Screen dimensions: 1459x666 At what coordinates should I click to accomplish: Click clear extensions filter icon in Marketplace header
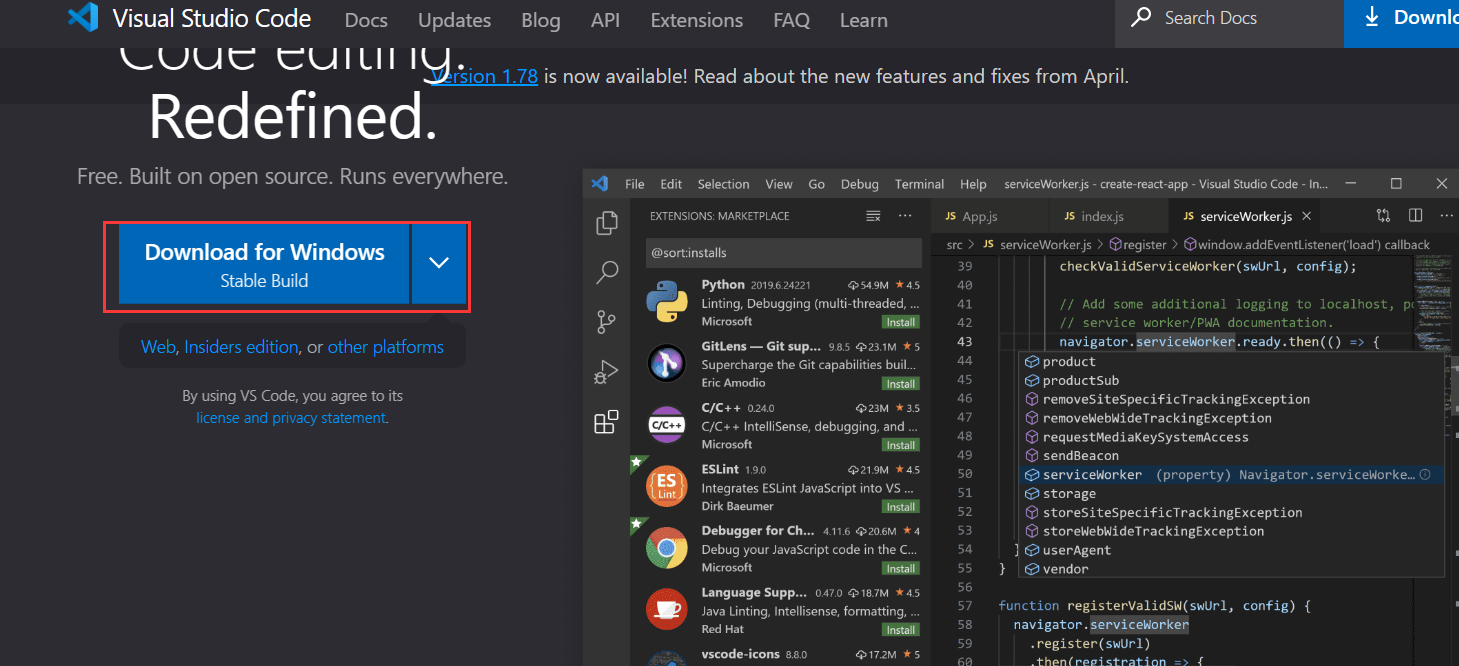coord(873,215)
